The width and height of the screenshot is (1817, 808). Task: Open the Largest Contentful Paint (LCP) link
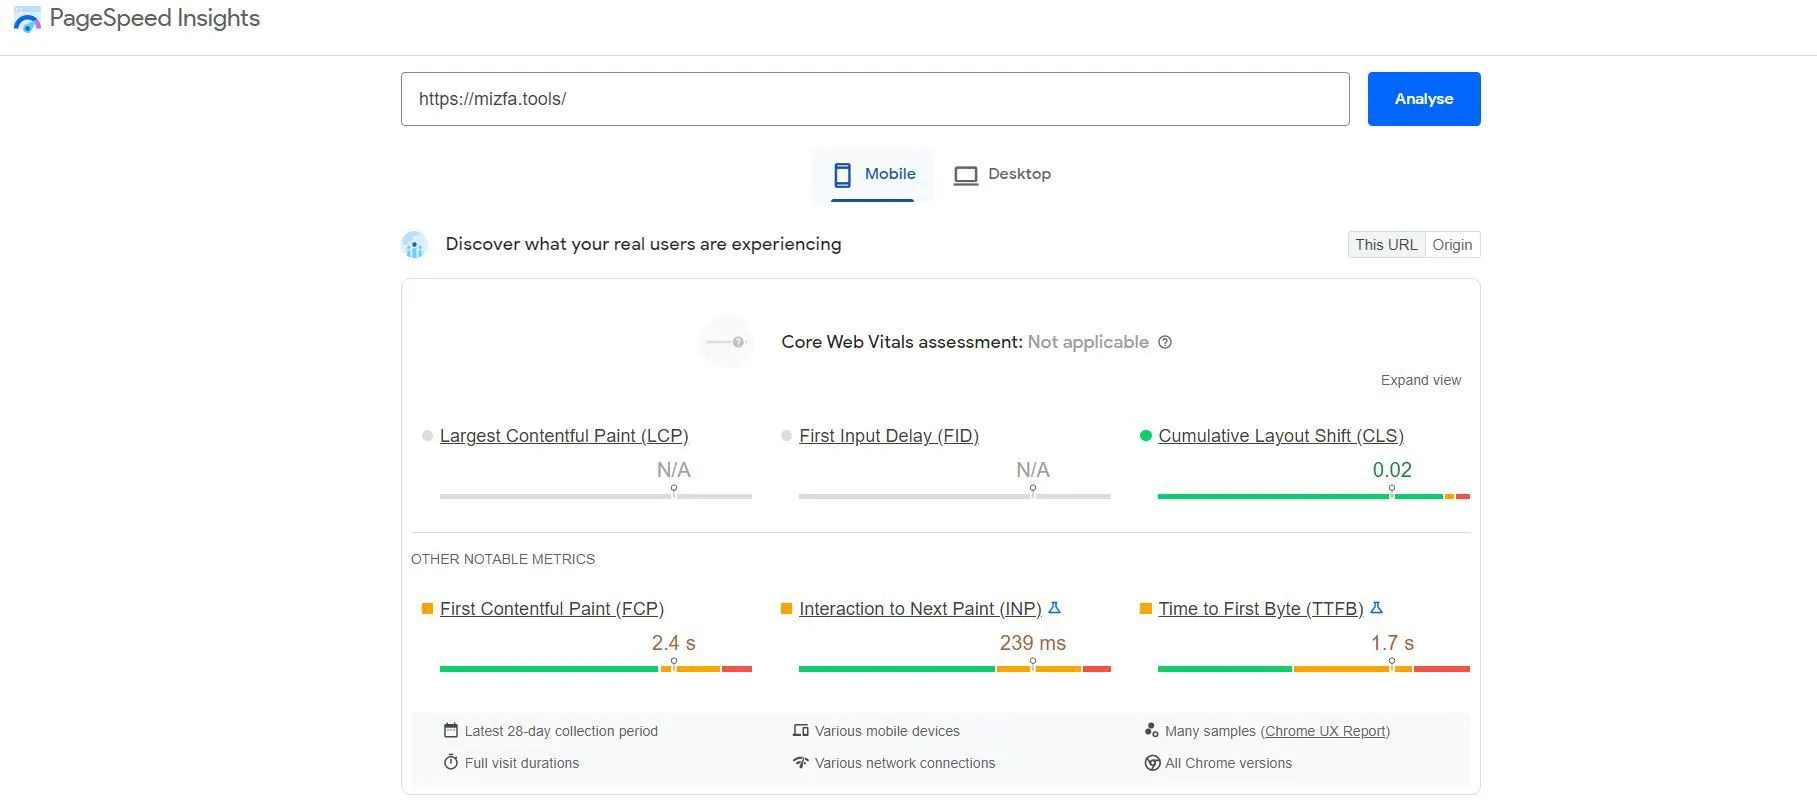[564, 436]
